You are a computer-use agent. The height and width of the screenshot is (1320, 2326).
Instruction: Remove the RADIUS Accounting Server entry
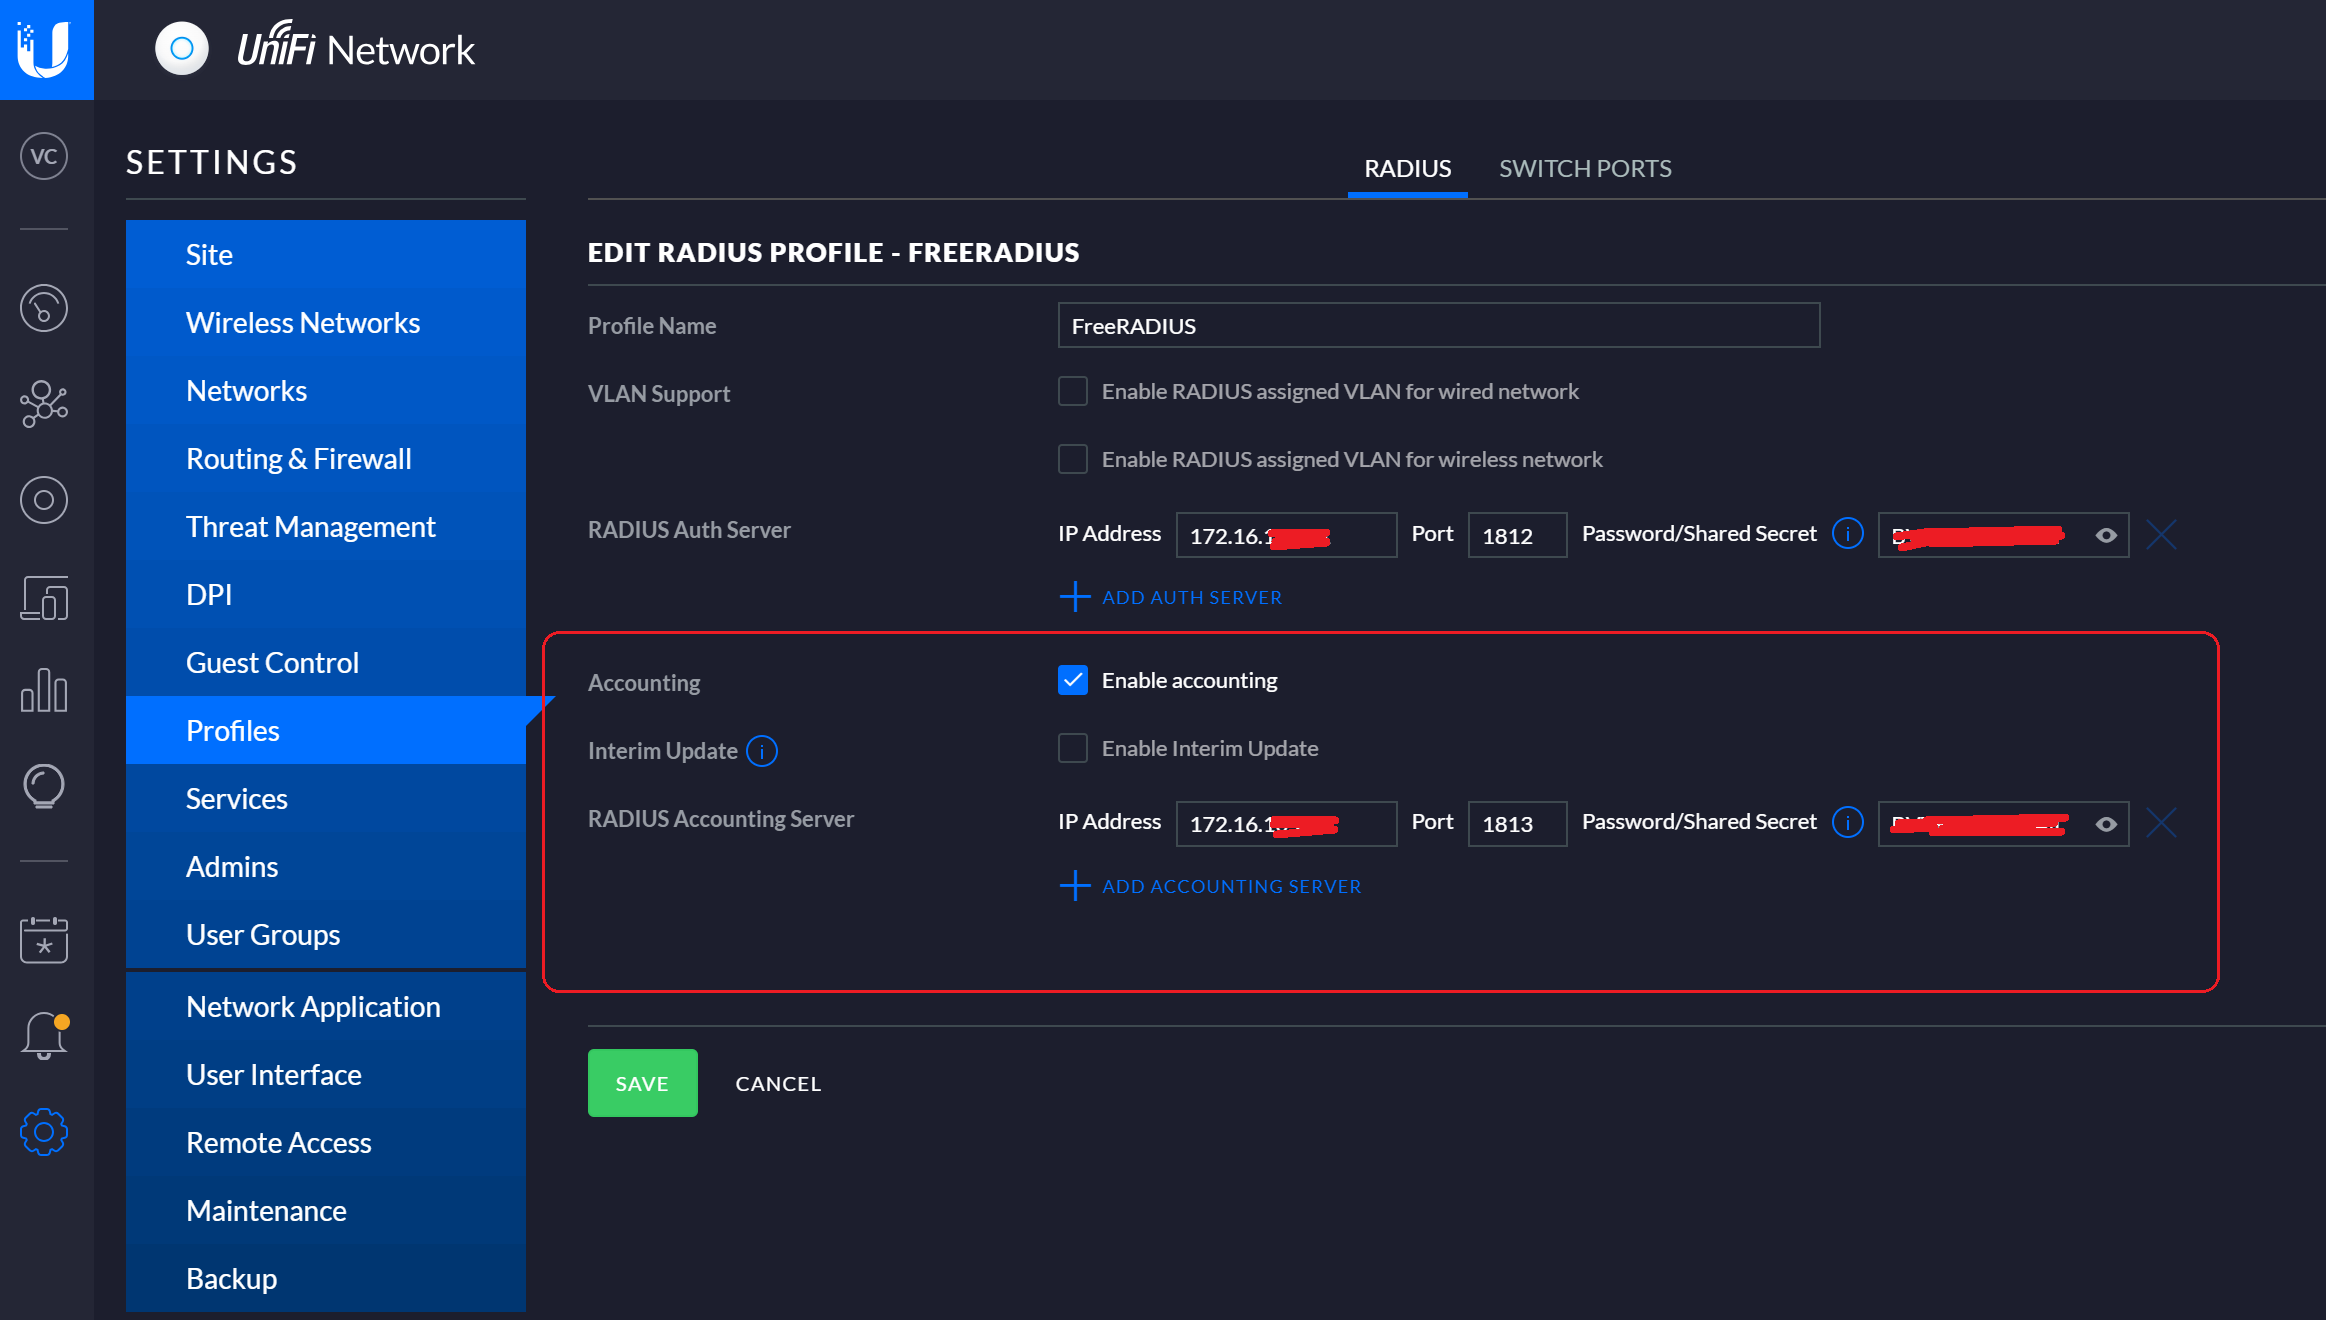[2161, 824]
